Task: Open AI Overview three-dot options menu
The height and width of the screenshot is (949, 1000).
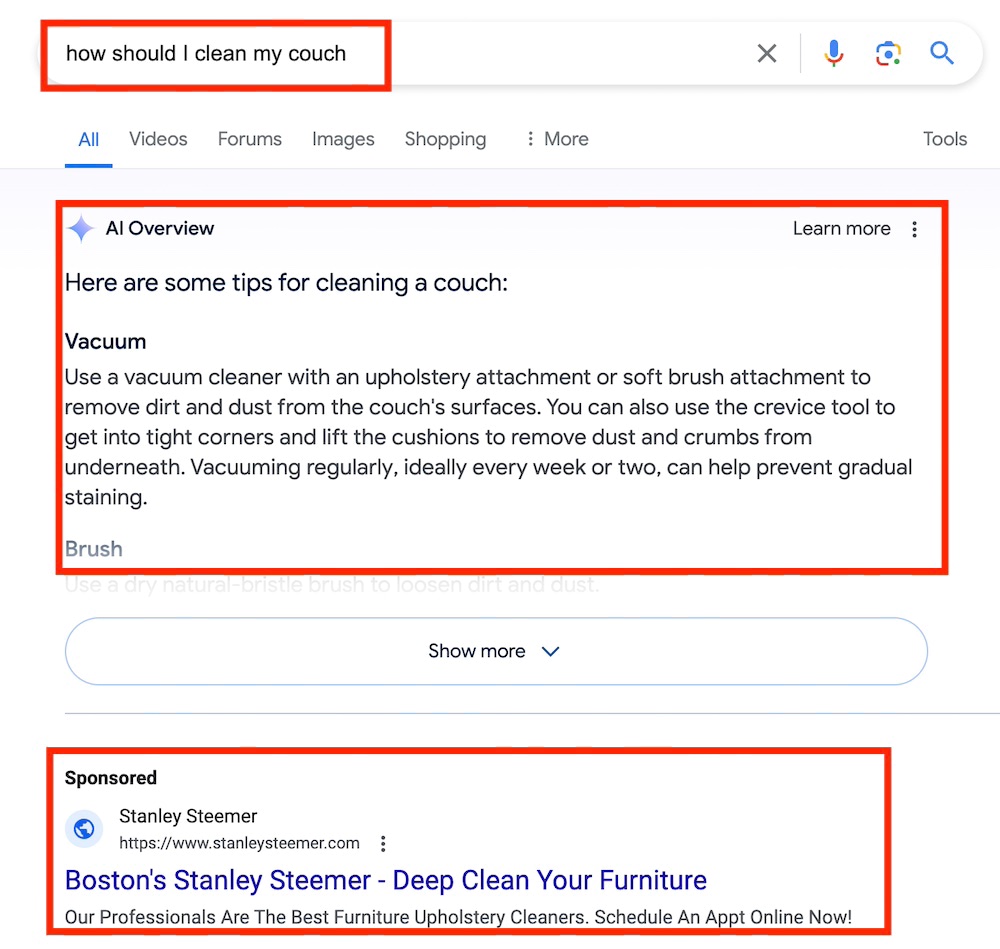Action: [914, 229]
